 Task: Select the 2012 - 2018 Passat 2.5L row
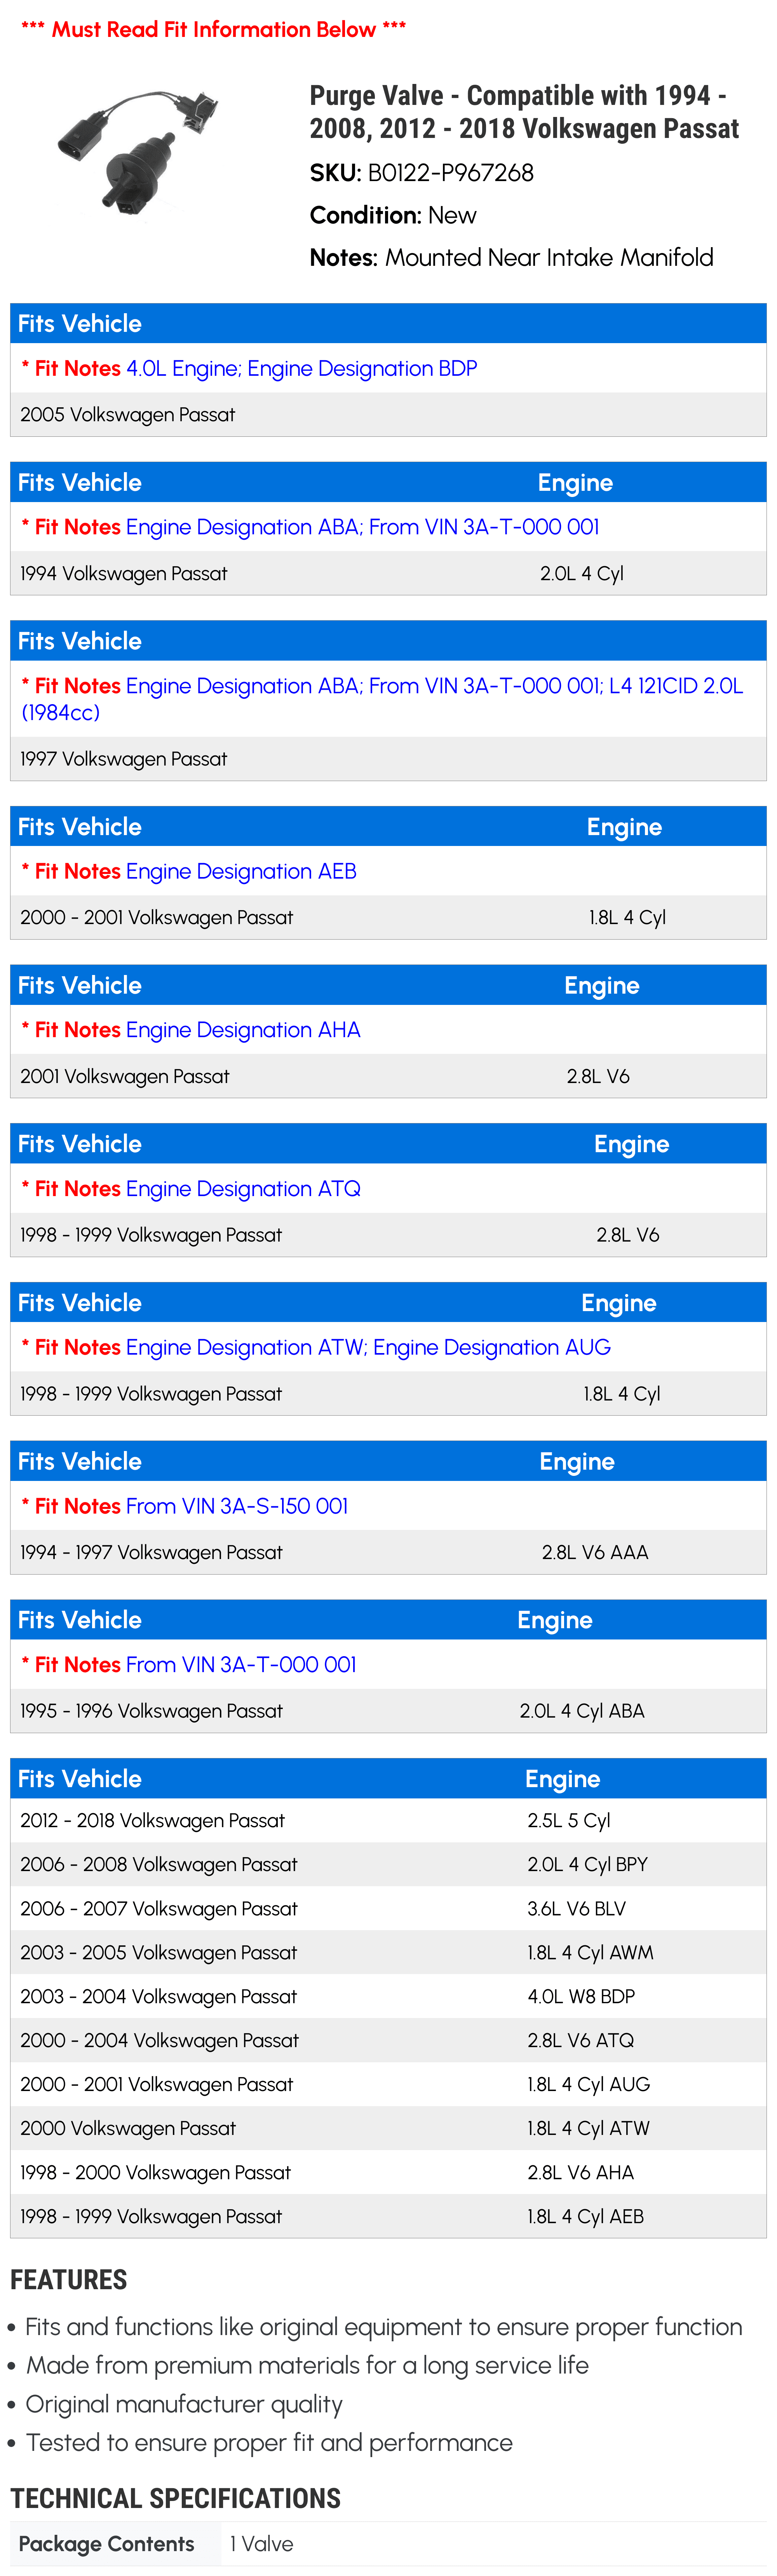[388, 1821]
